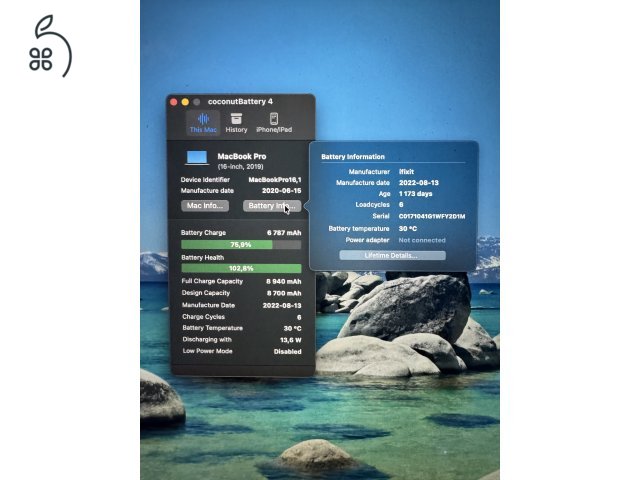Select the Low Power Mode Disabled value

point(288,351)
